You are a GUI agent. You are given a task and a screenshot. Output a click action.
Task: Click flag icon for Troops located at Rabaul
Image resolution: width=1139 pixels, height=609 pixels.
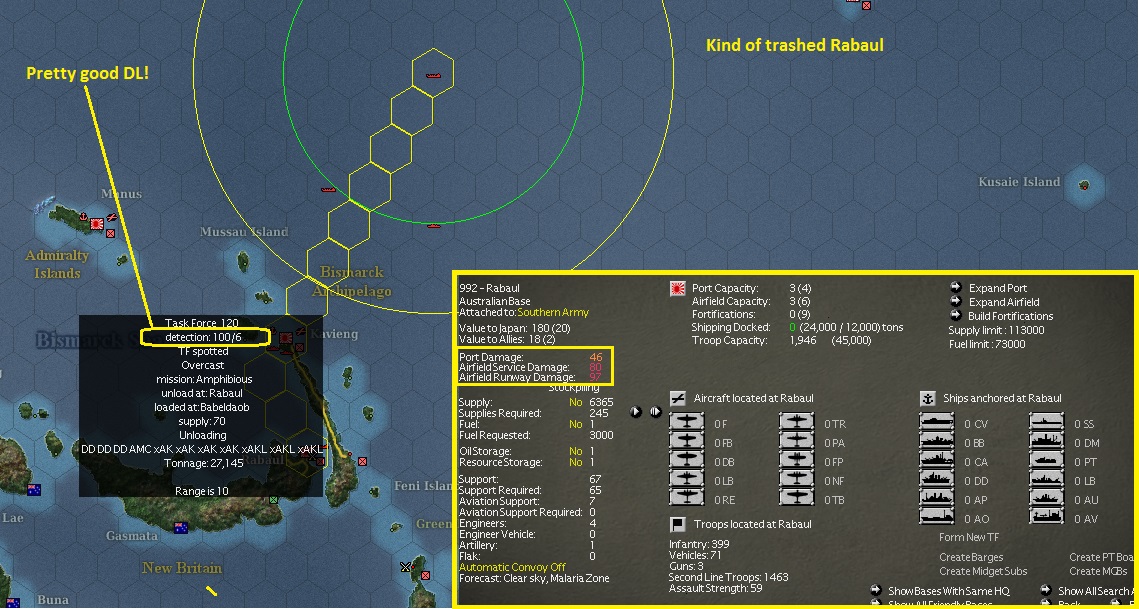tap(678, 524)
